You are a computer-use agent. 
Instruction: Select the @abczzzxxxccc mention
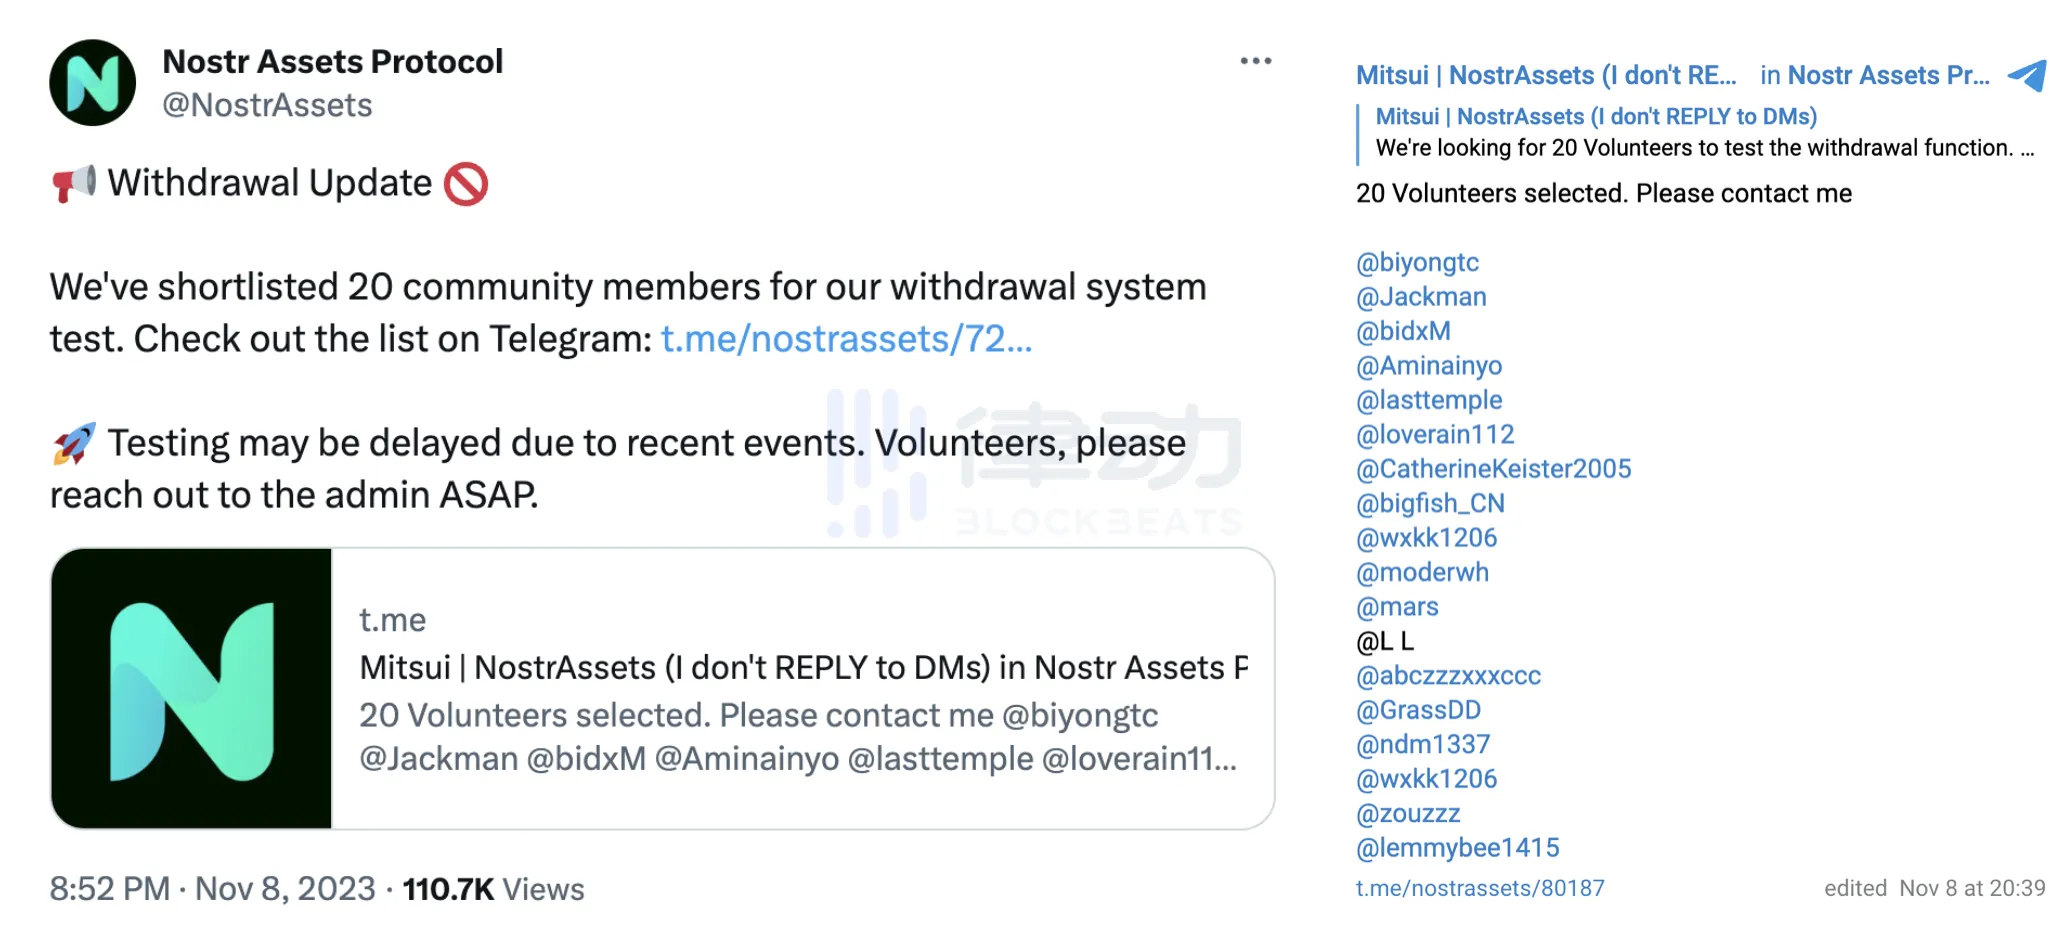point(1448,676)
